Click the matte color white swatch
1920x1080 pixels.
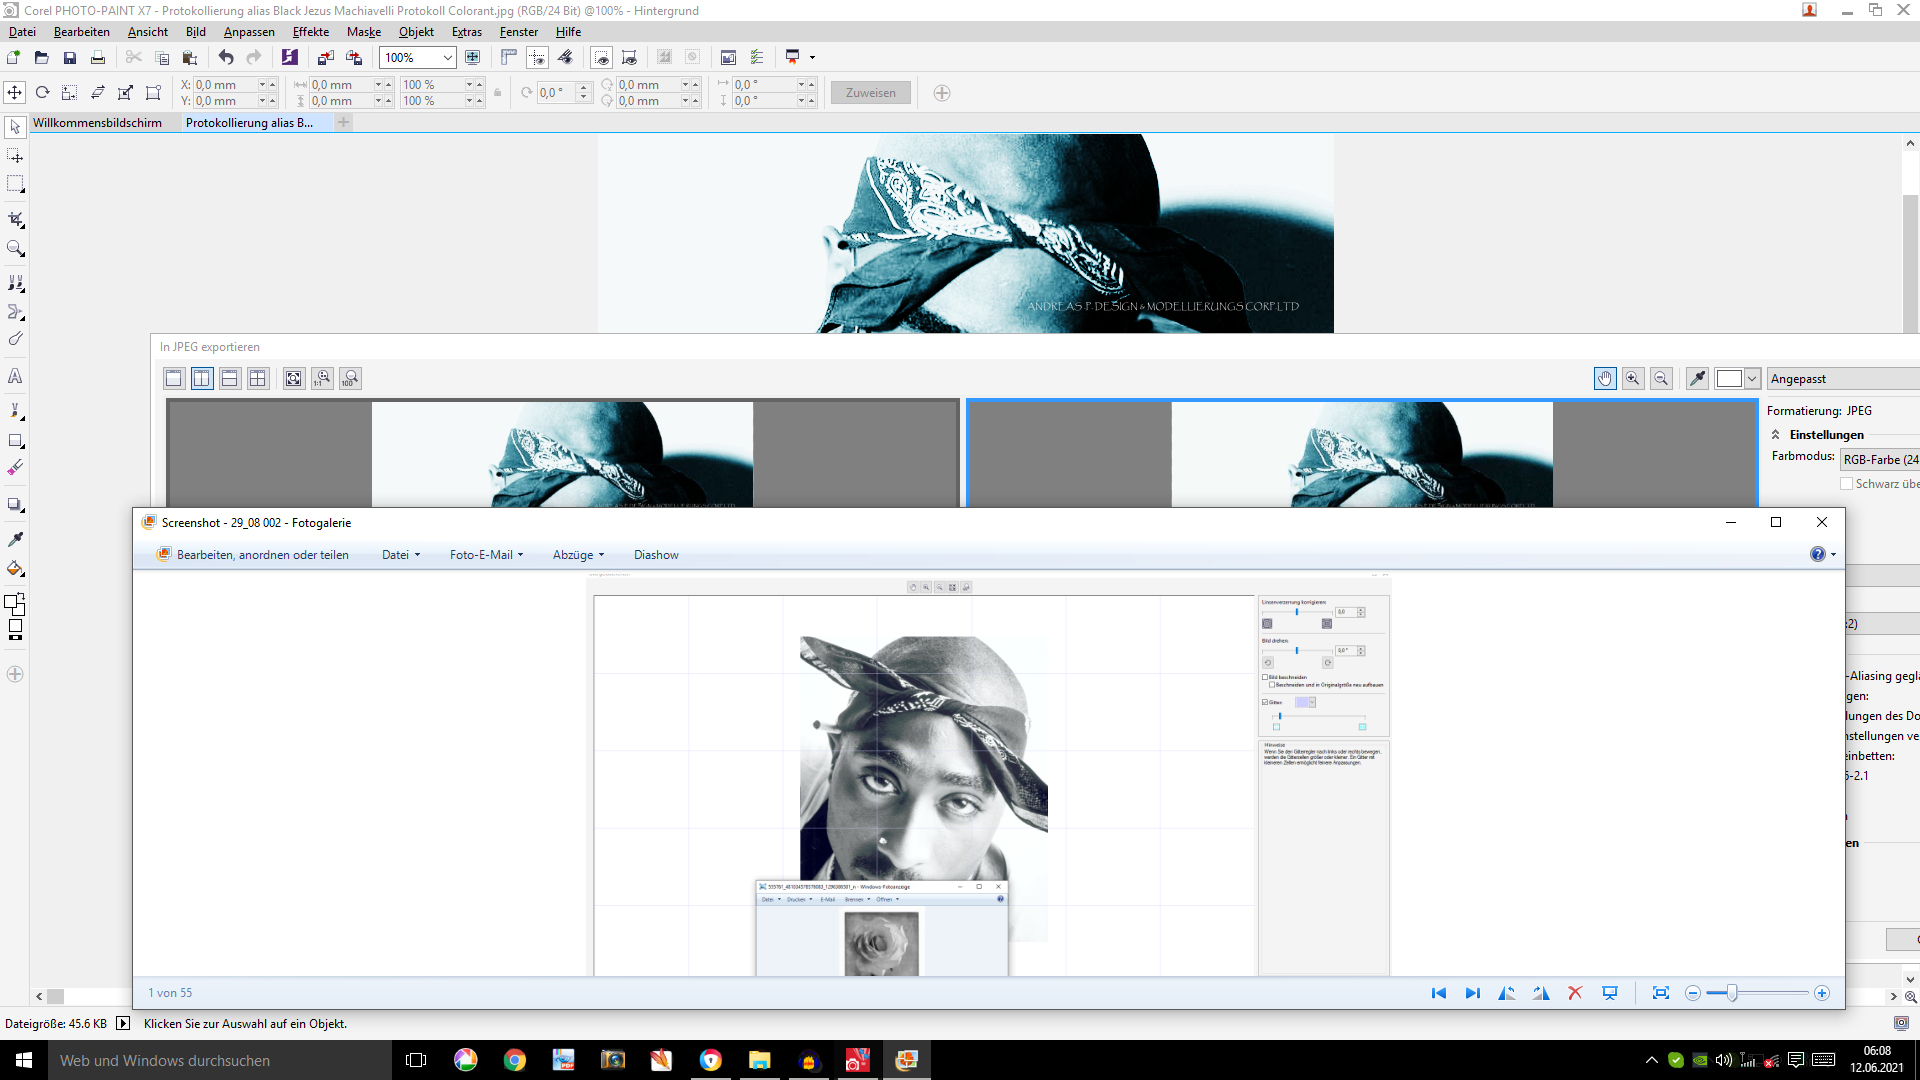click(1729, 379)
